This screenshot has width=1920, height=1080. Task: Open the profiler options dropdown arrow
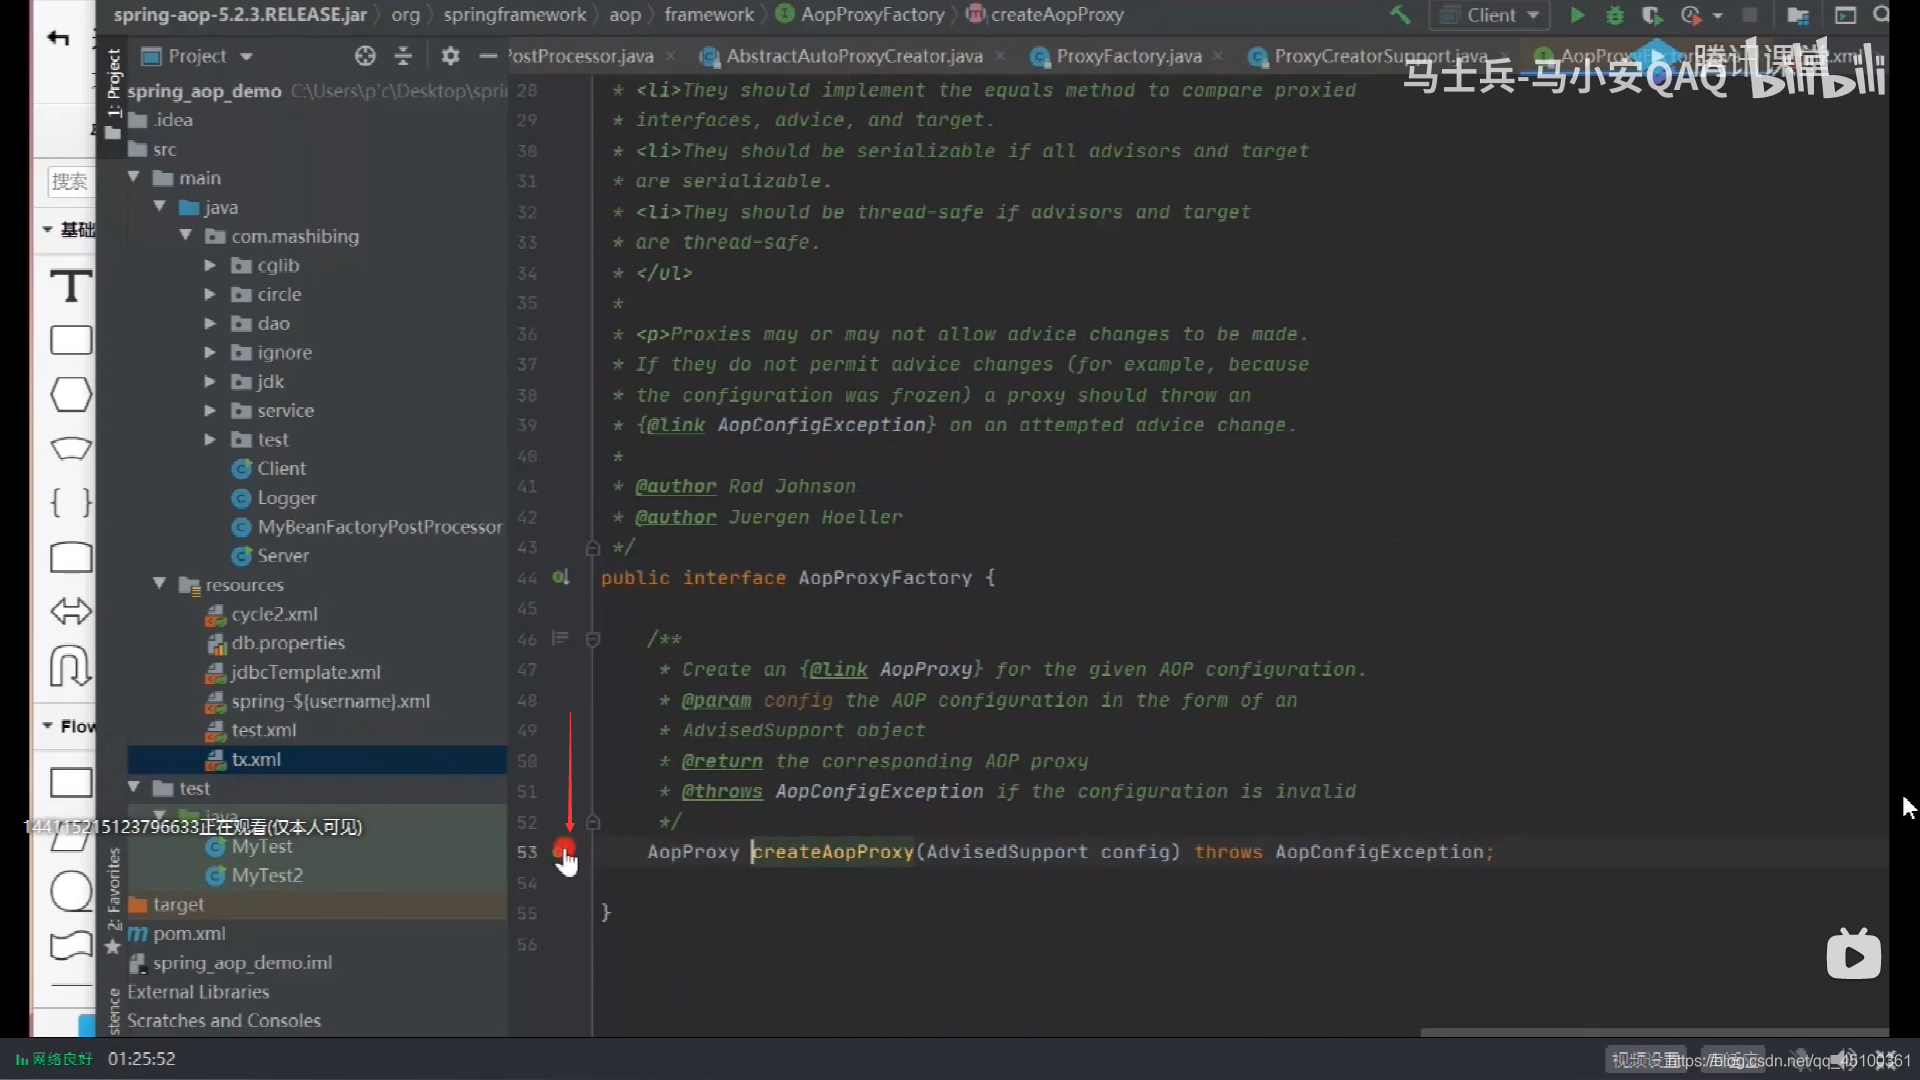(x=1717, y=16)
